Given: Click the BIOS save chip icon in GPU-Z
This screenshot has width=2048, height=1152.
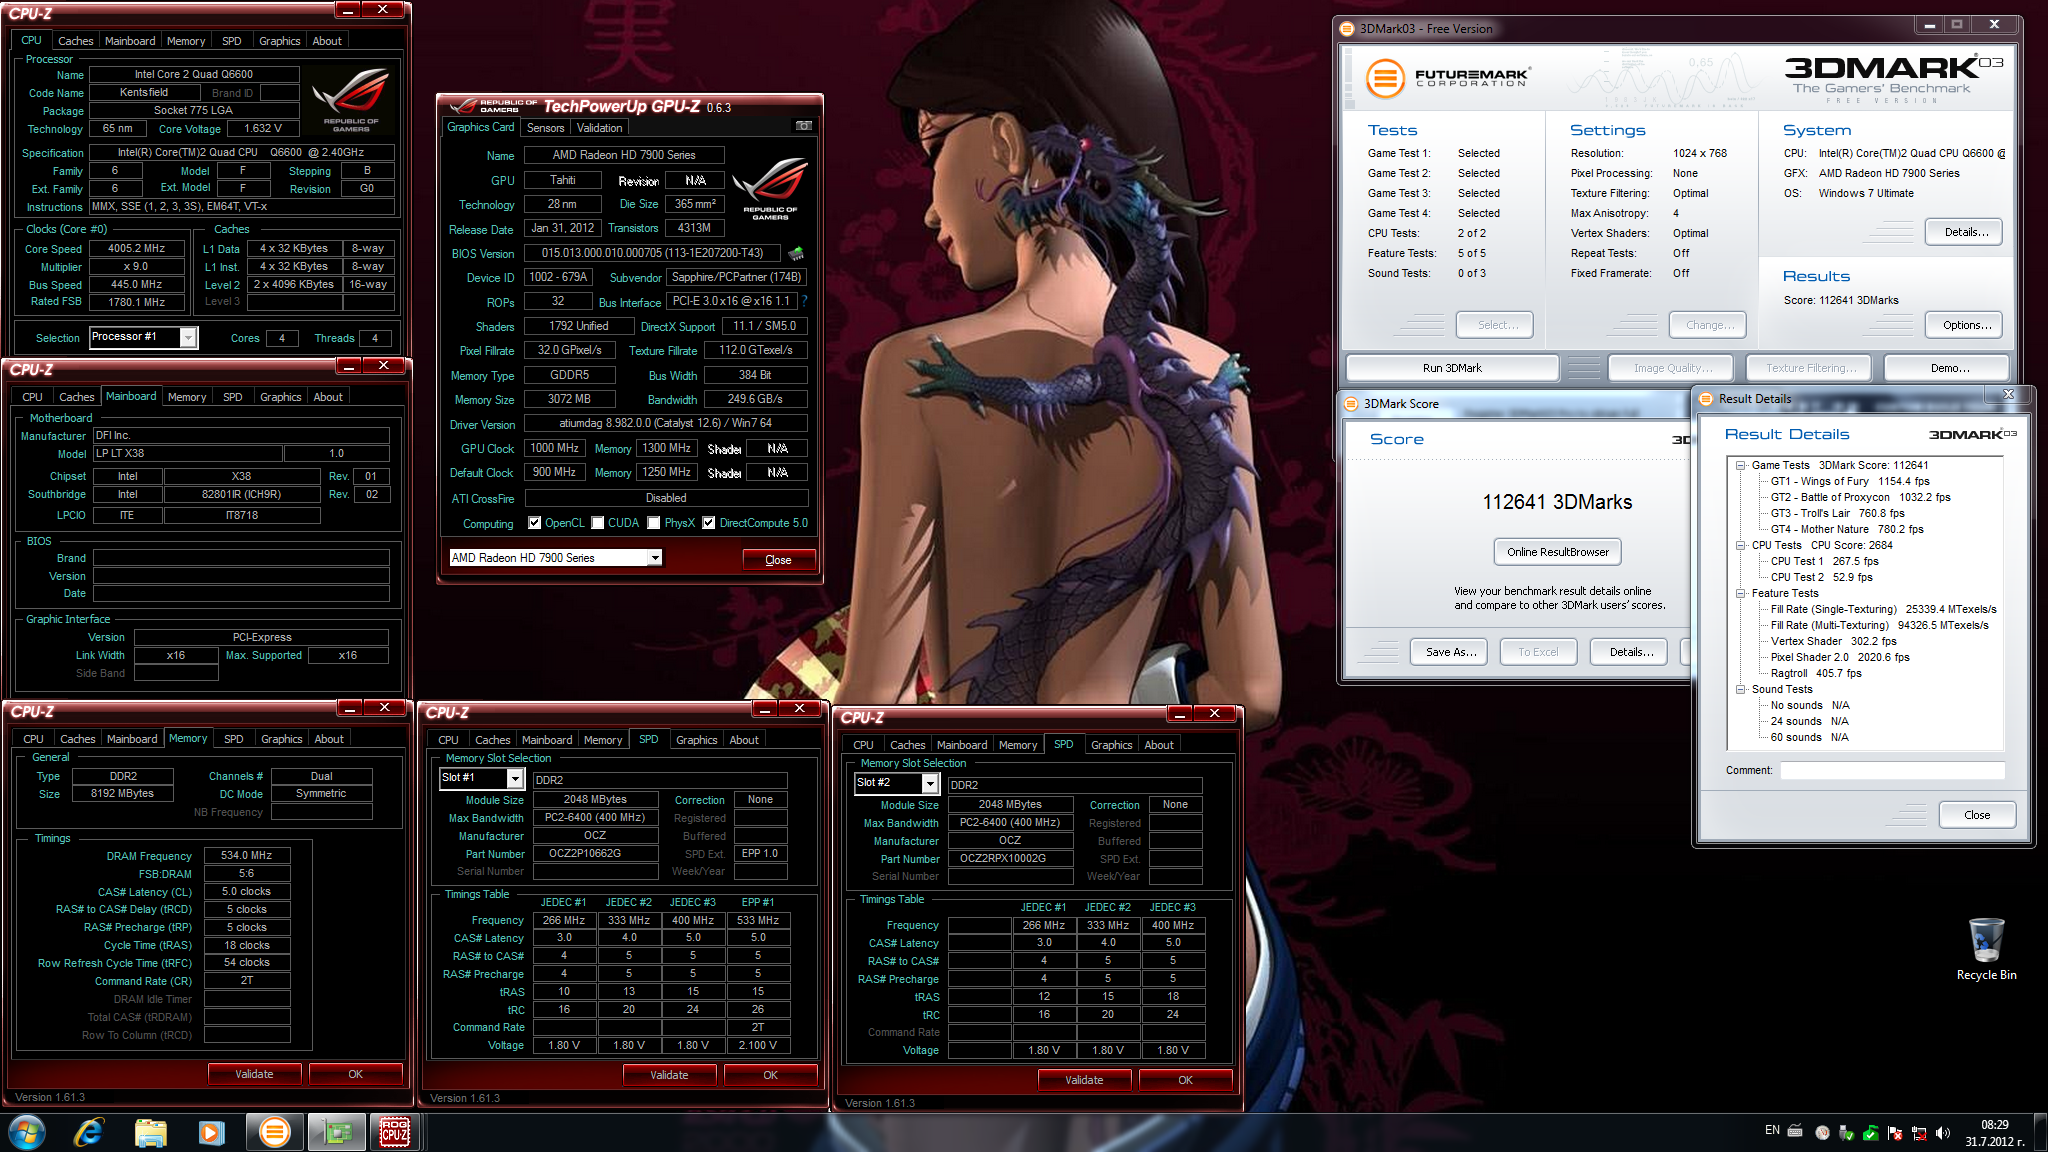Looking at the screenshot, I should tap(796, 253).
